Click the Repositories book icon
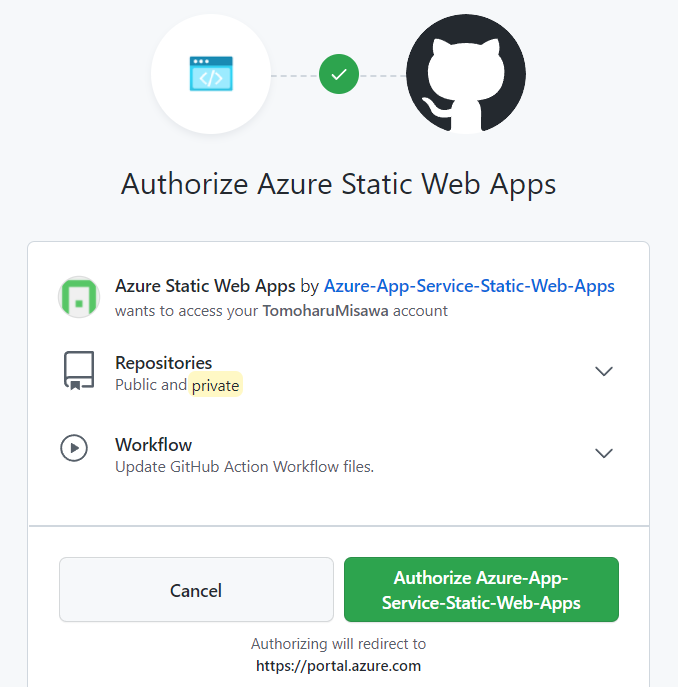Image resolution: width=678 pixels, height=687 pixels. click(x=79, y=370)
